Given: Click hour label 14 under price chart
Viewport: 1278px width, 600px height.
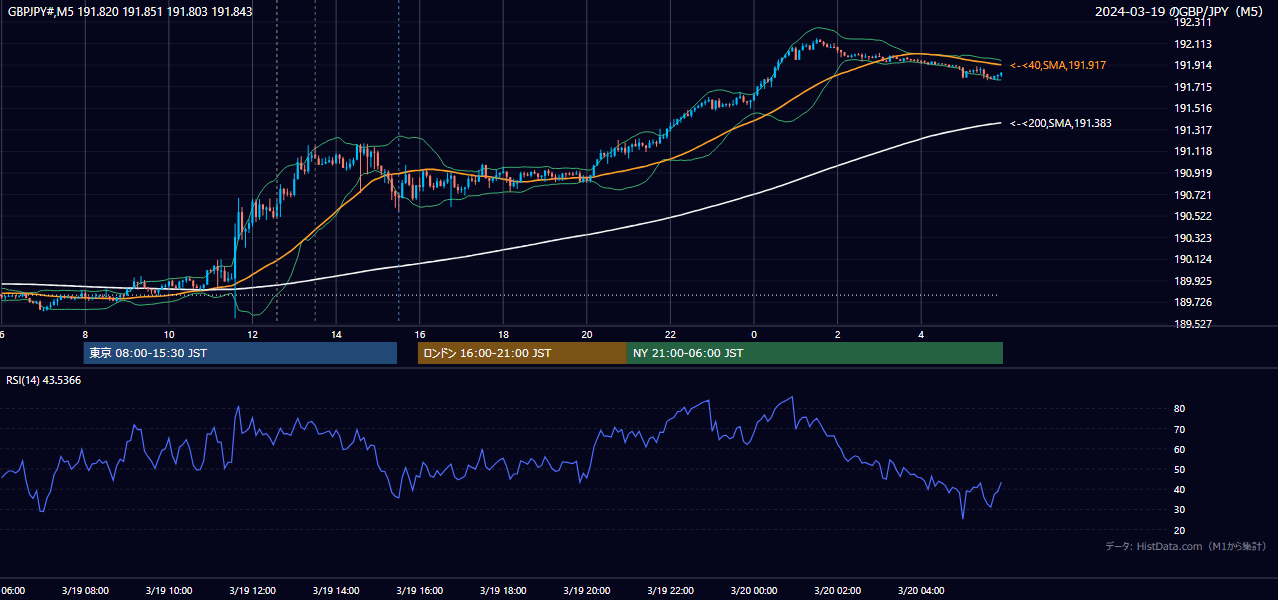Looking at the screenshot, I should point(337,335).
